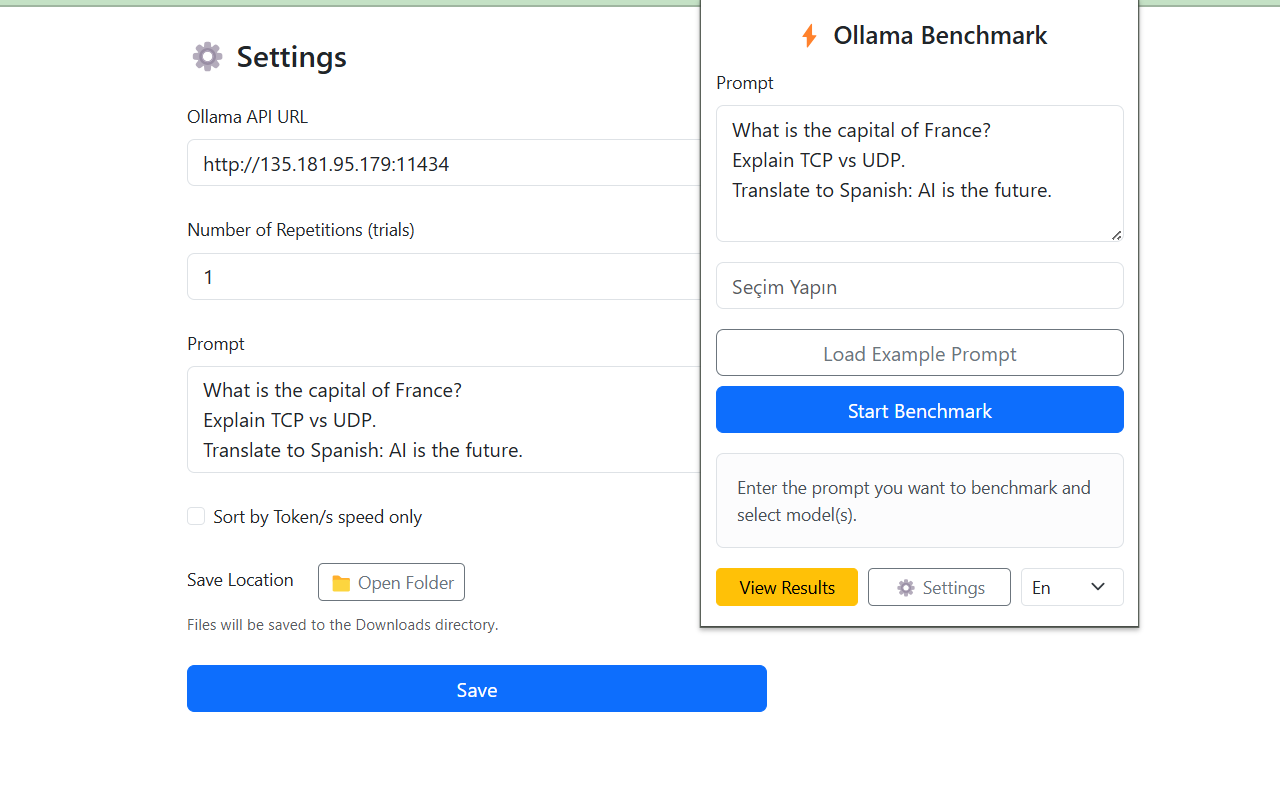Click the lightning bolt Ollama Benchmark logo

(x=809, y=36)
